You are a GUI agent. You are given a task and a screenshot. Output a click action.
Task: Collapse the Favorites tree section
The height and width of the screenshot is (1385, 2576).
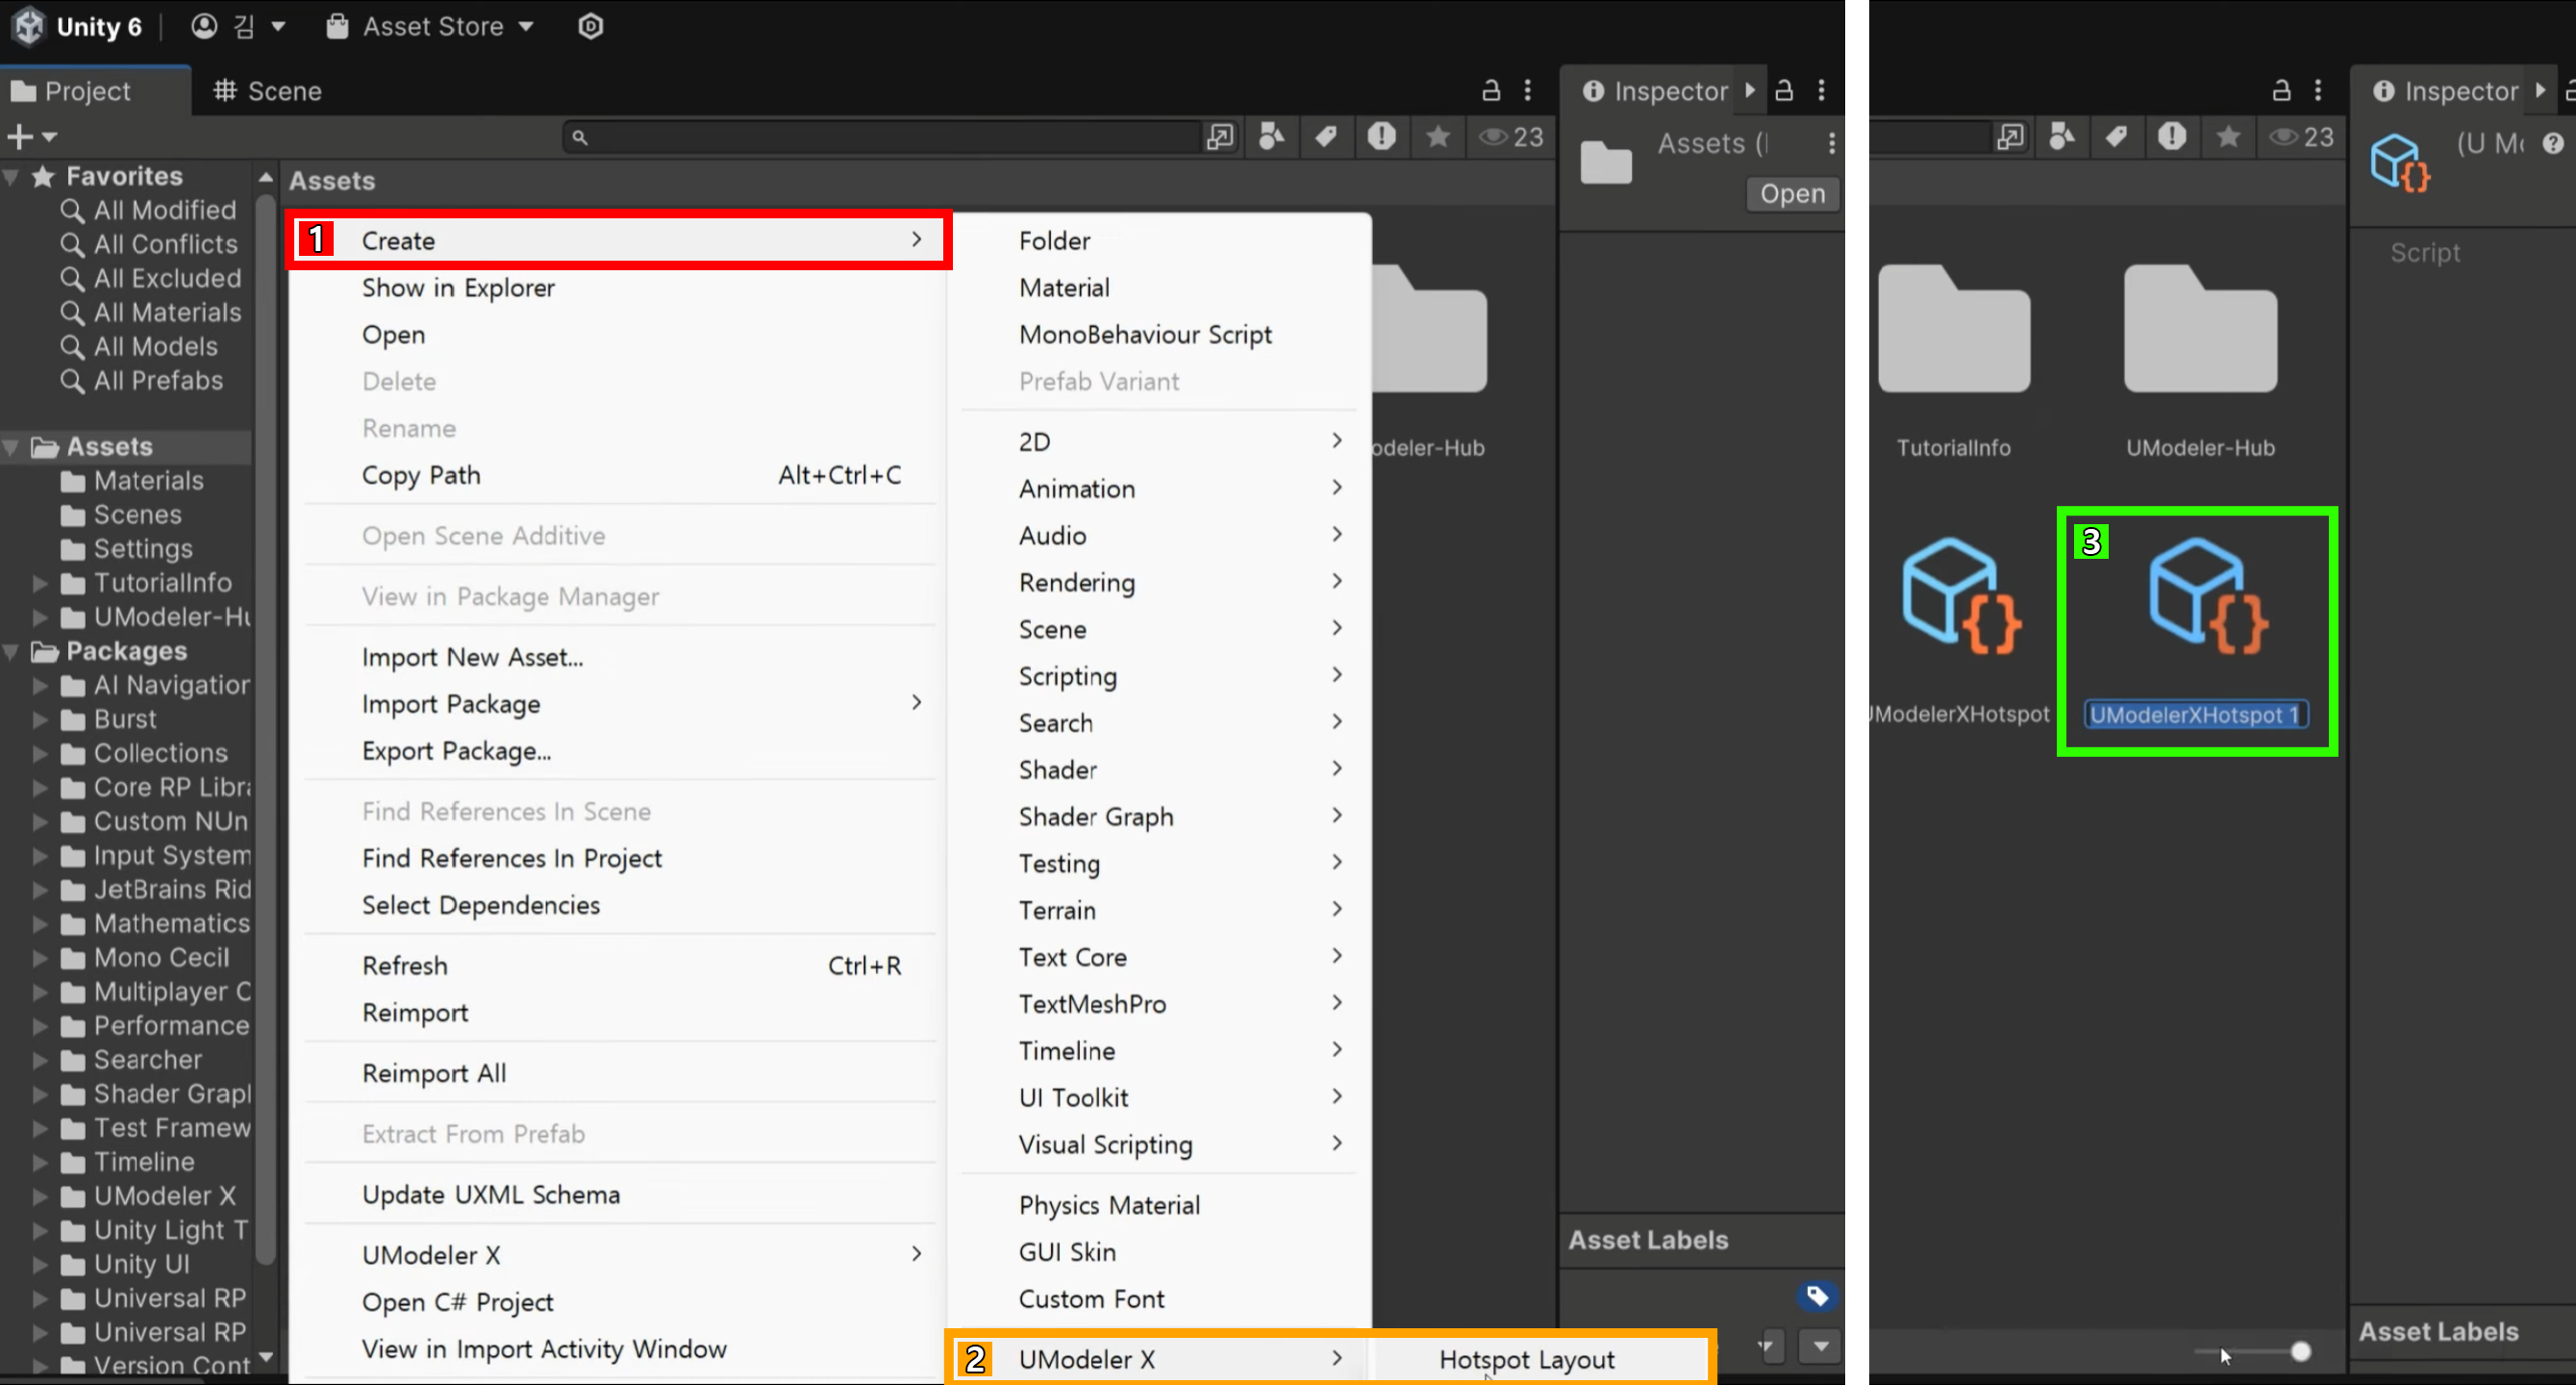(11, 177)
